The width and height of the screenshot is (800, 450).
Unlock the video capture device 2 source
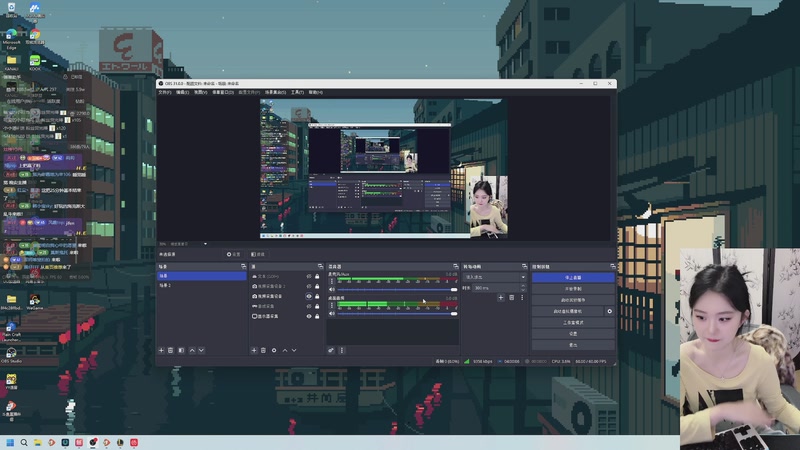(317, 286)
